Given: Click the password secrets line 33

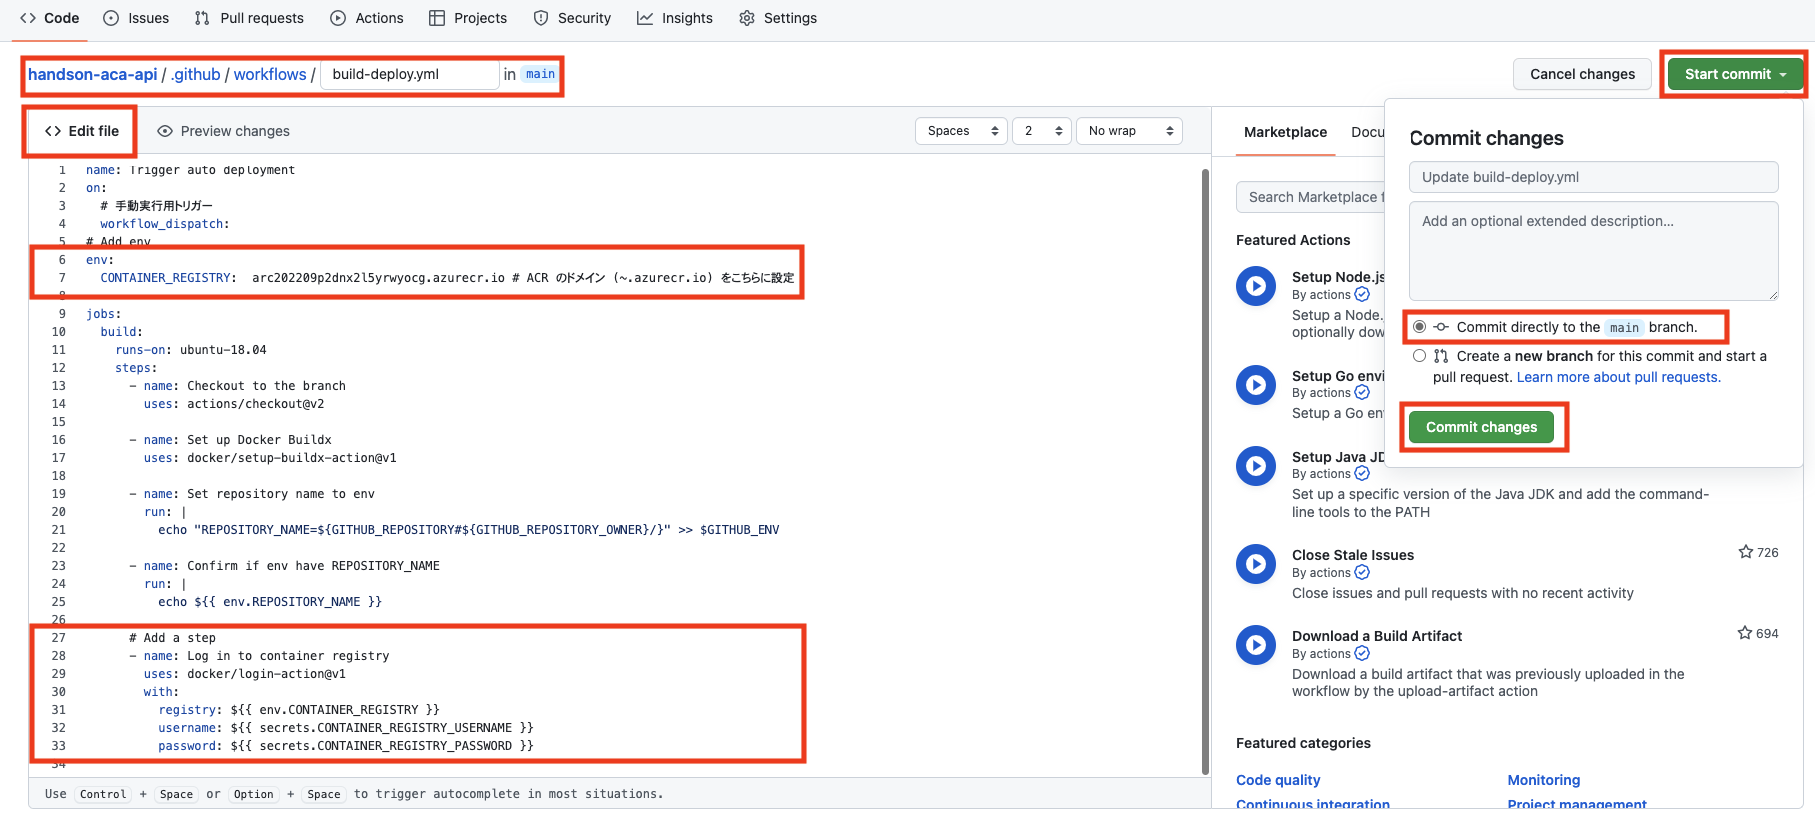Looking at the screenshot, I should (x=345, y=746).
